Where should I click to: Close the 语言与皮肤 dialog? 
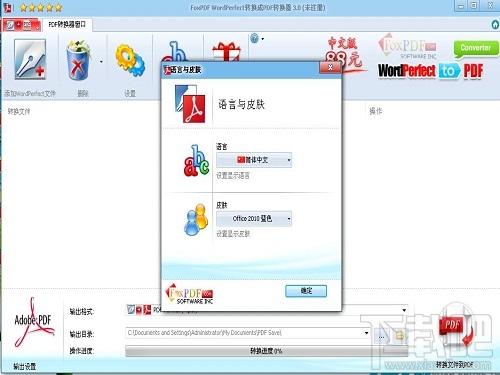pos(330,68)
